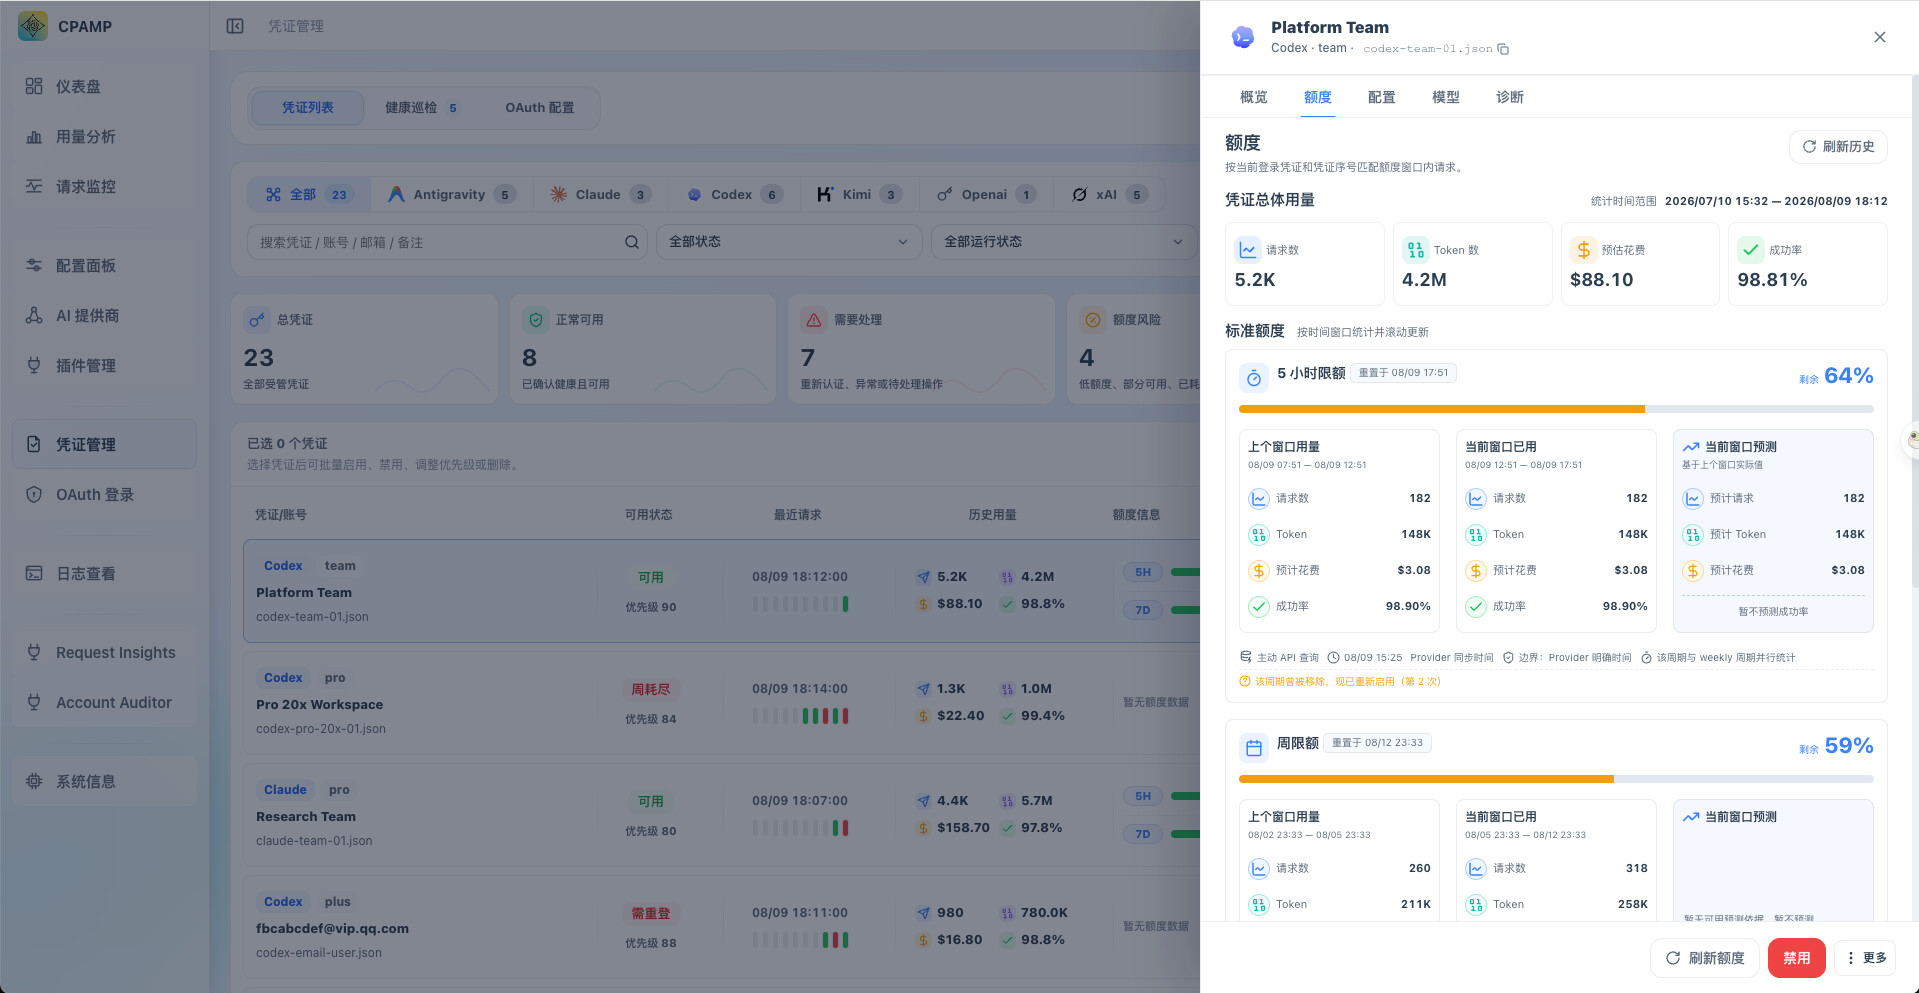This screenshot has width=1919, height=993.
Task: Click the 5H quota tag on Research Team
Action: pos(1143,797)
